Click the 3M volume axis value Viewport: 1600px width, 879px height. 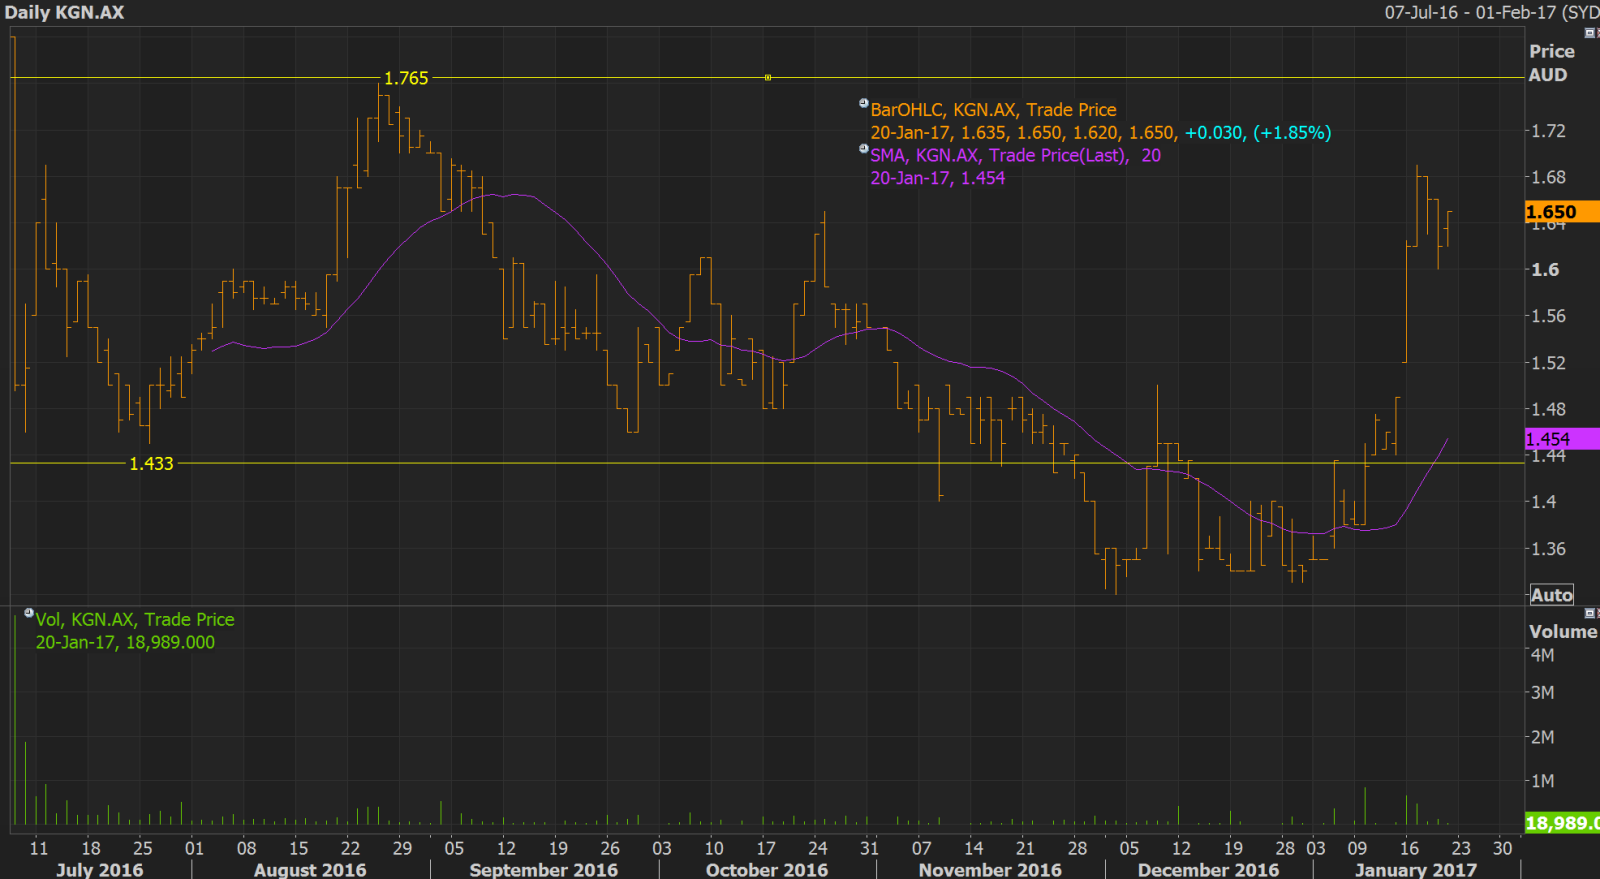[1543, 692]
